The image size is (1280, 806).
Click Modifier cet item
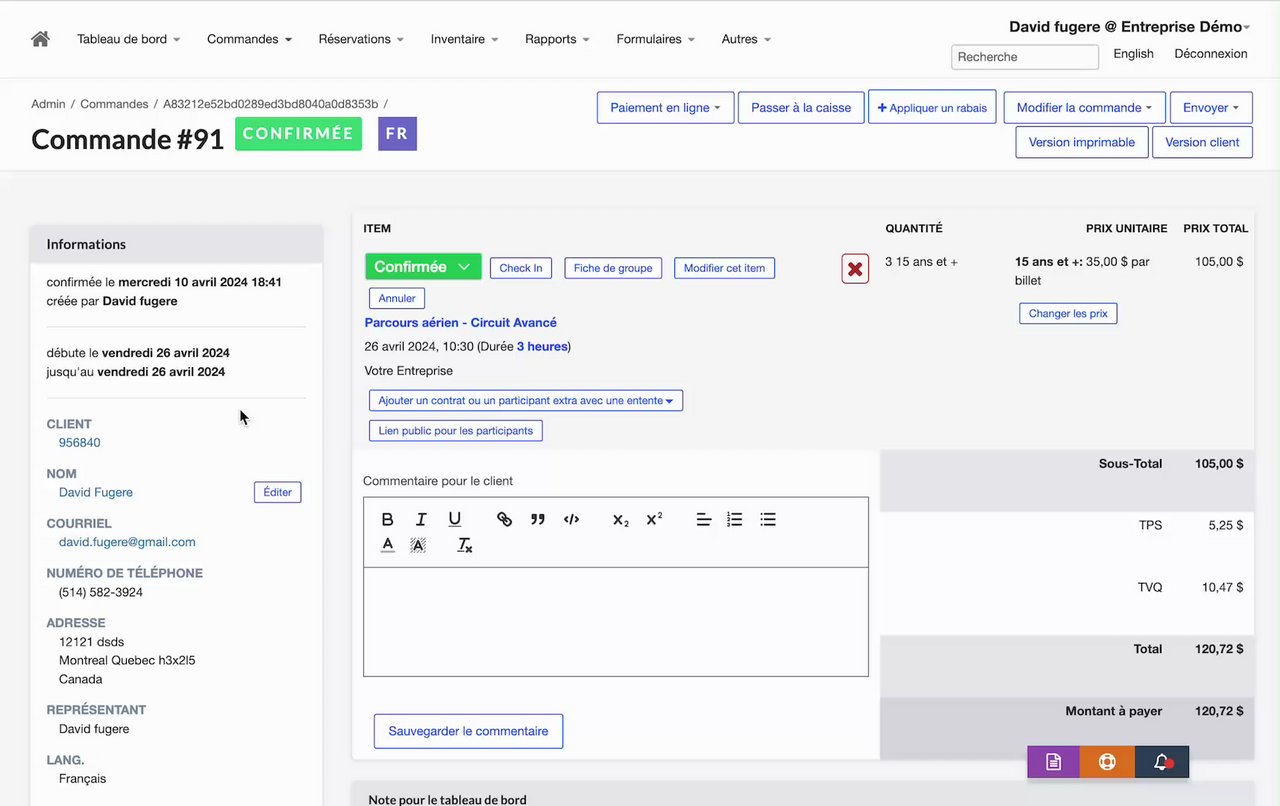coord(724,268)
